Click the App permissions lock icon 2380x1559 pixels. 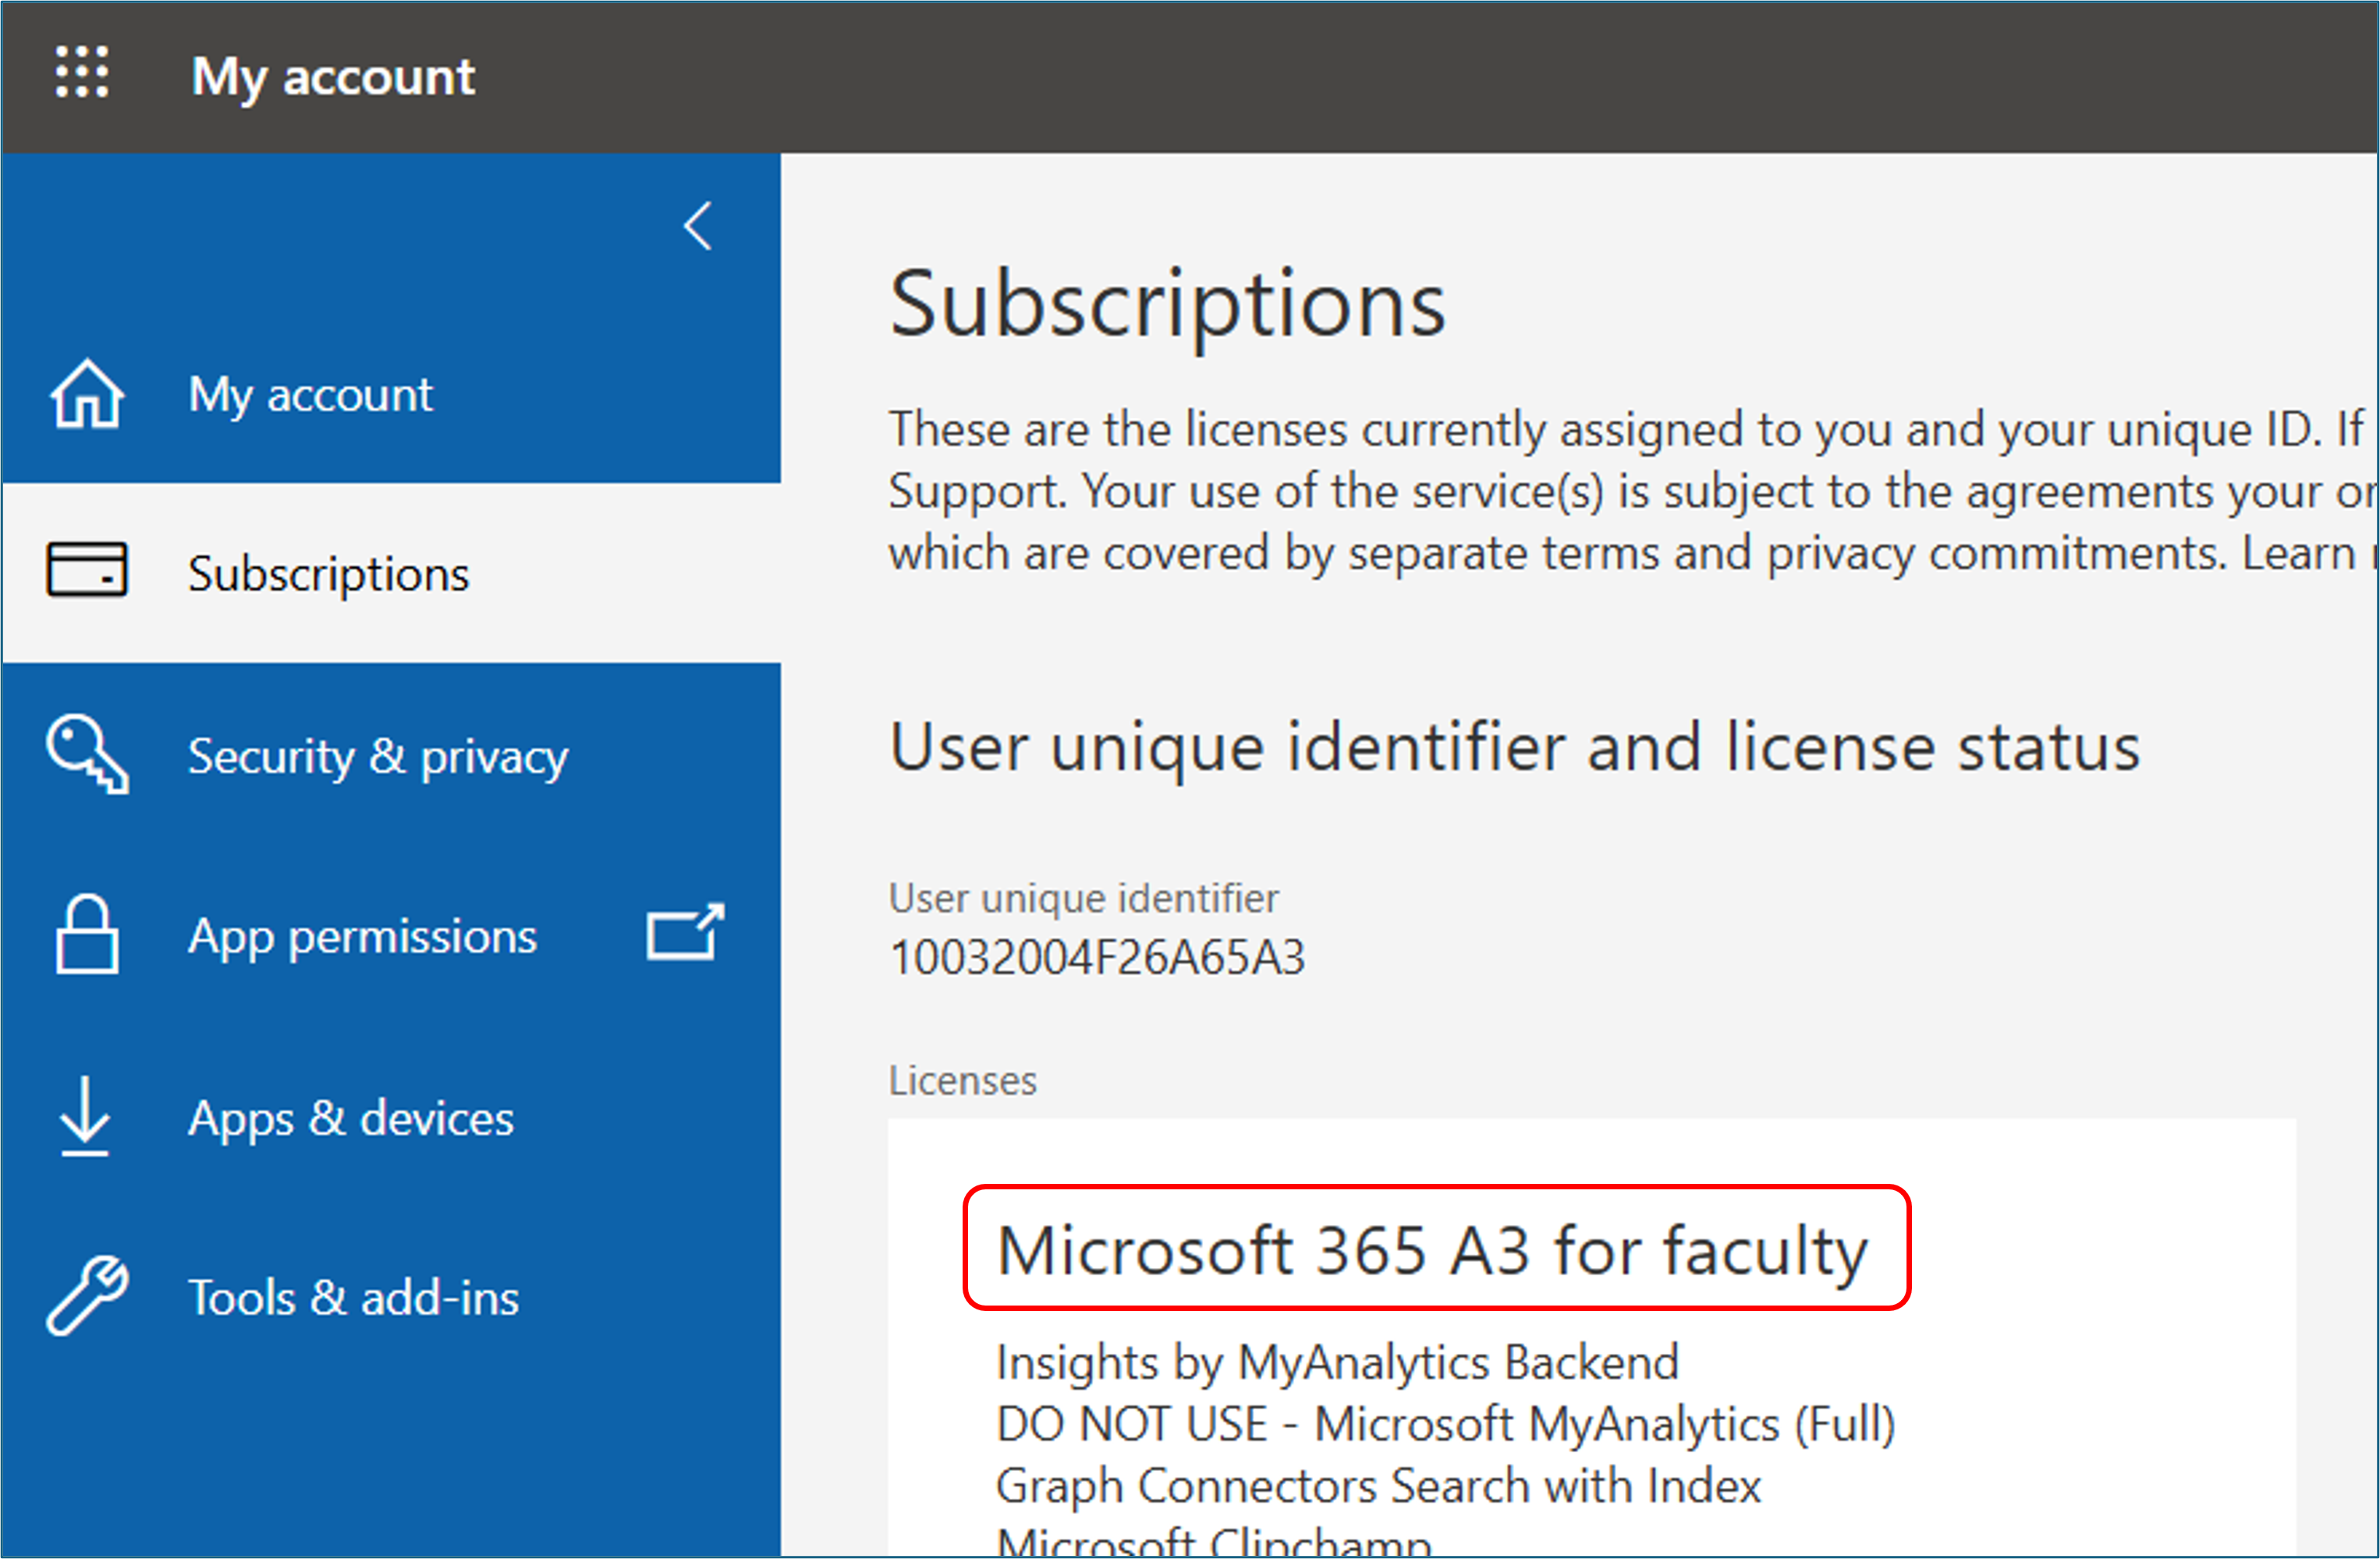point(88,936)
